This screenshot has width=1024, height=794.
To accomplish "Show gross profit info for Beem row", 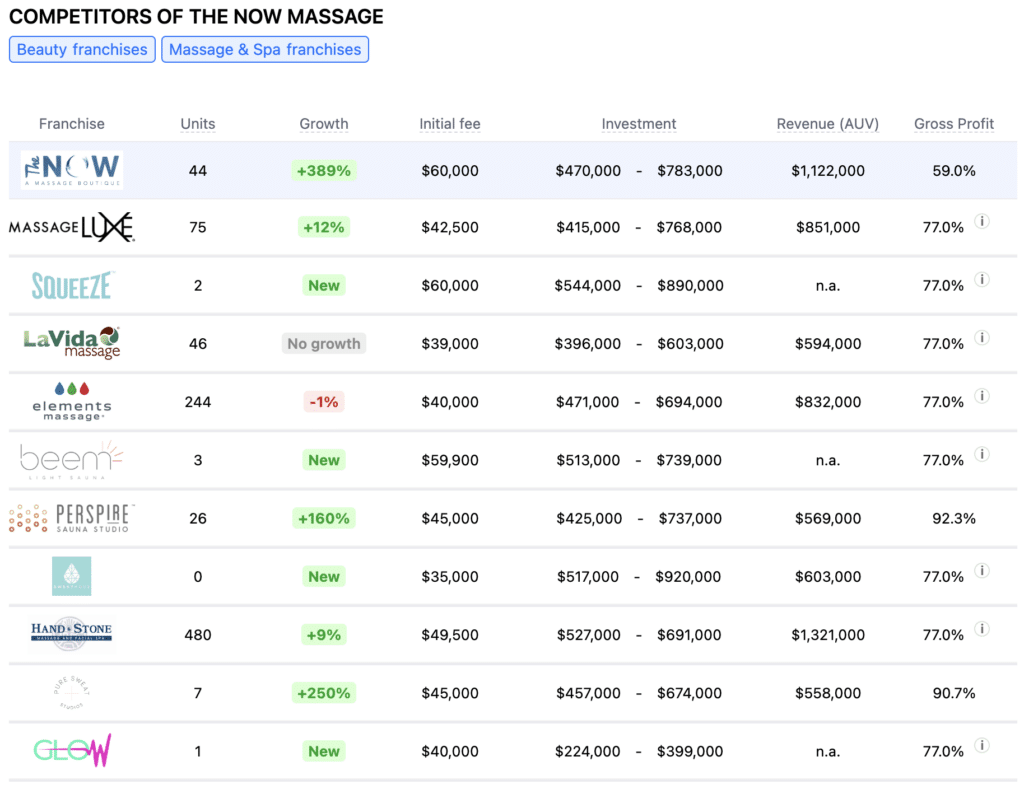I will 982,454.
